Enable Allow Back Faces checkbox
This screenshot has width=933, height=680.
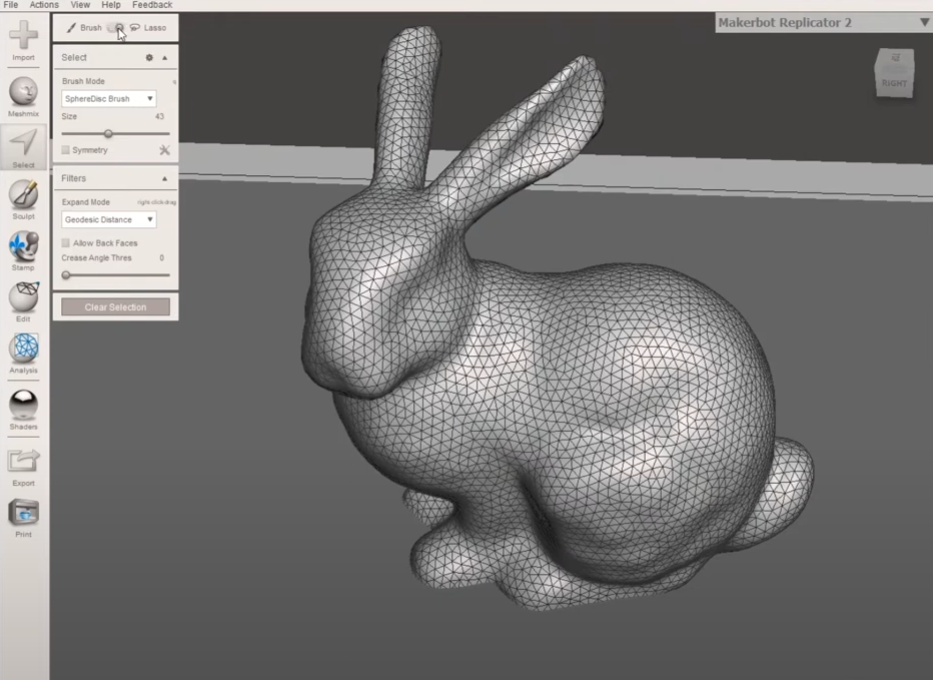point(65,243)
